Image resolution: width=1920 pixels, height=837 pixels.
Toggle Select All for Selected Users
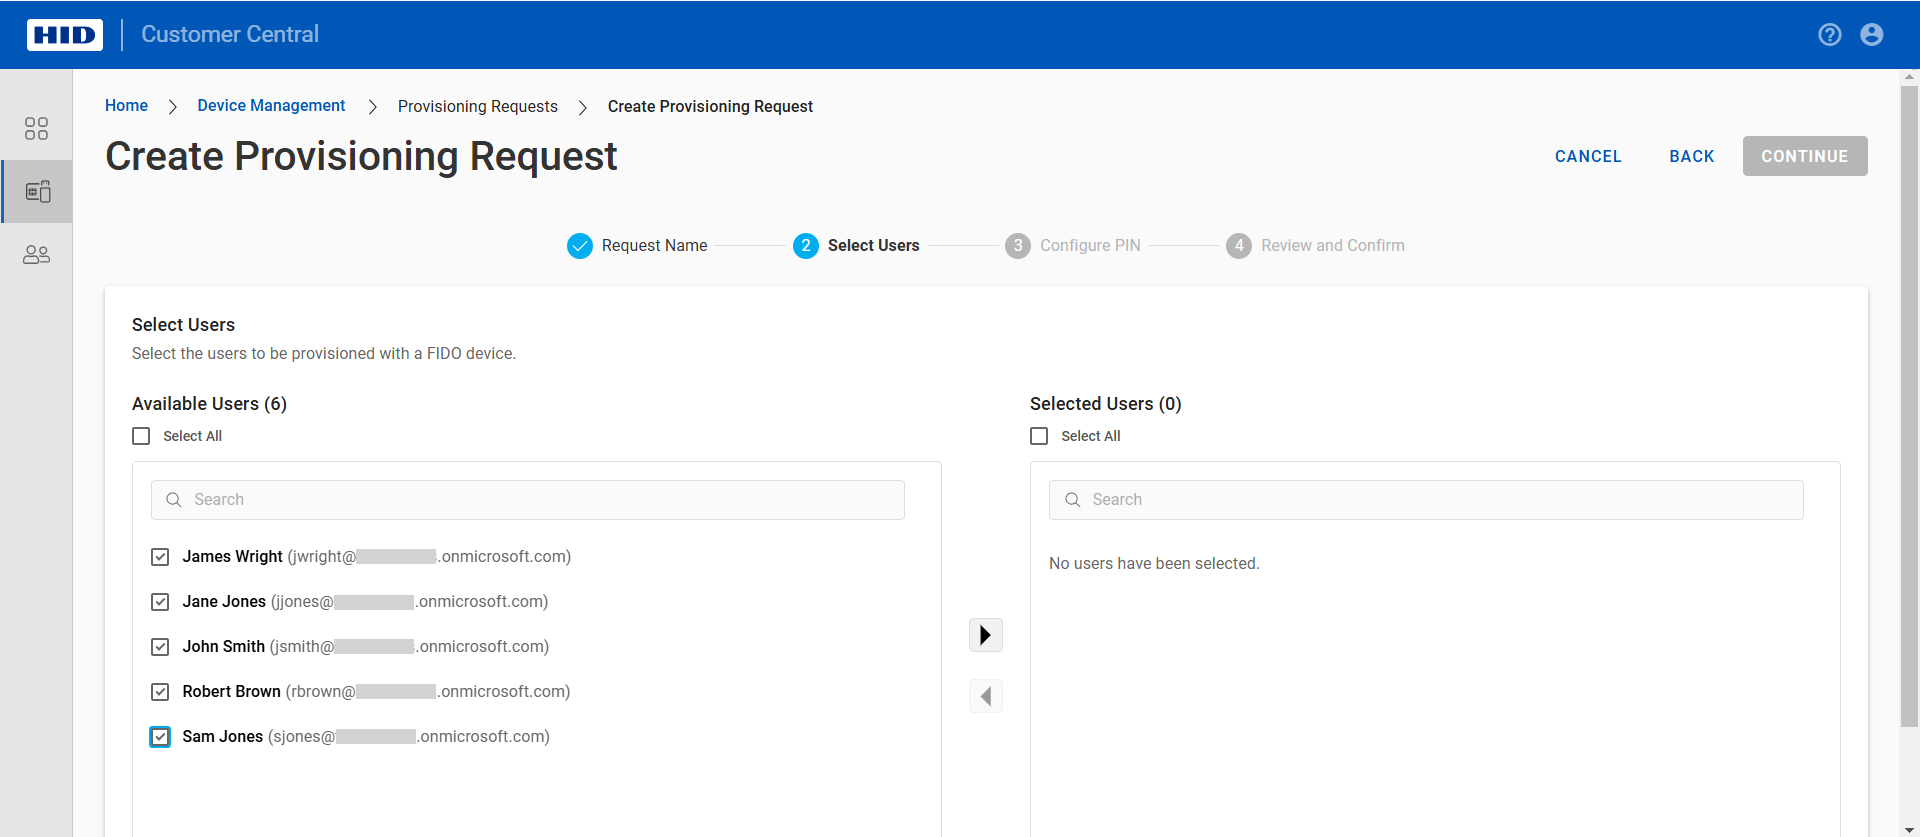tap(1039, 436)
